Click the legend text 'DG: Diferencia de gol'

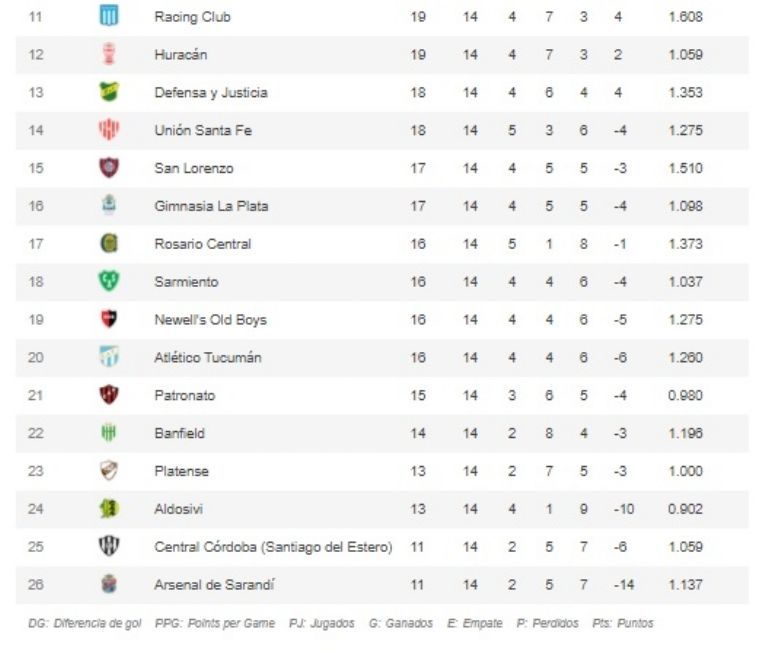(85, 624)
